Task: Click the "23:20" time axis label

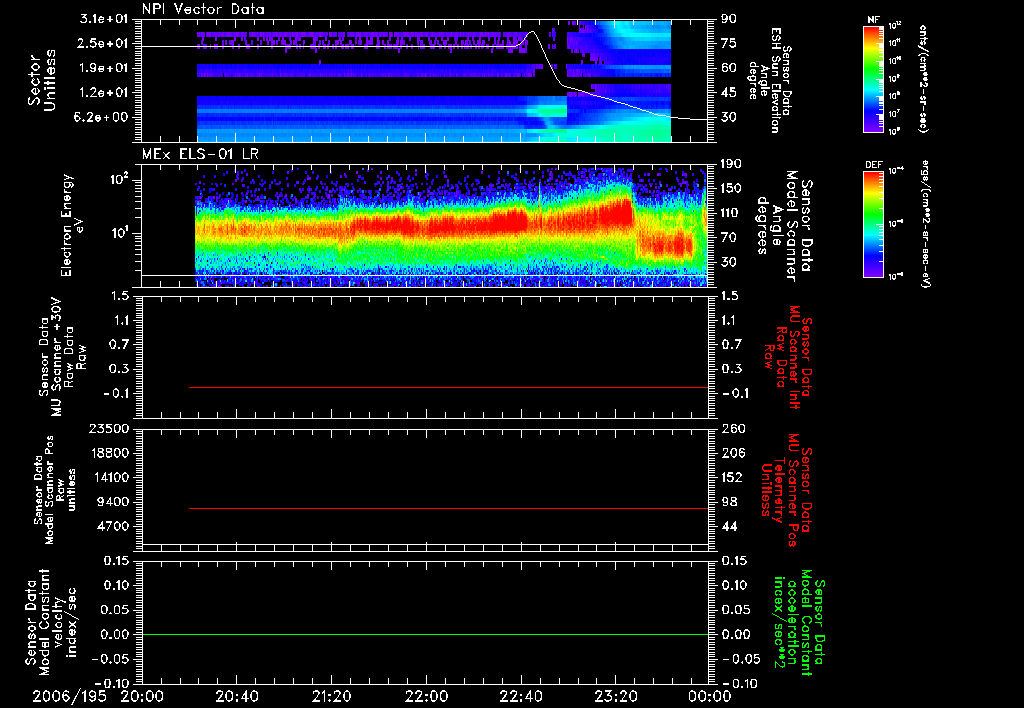Action: 616,697
